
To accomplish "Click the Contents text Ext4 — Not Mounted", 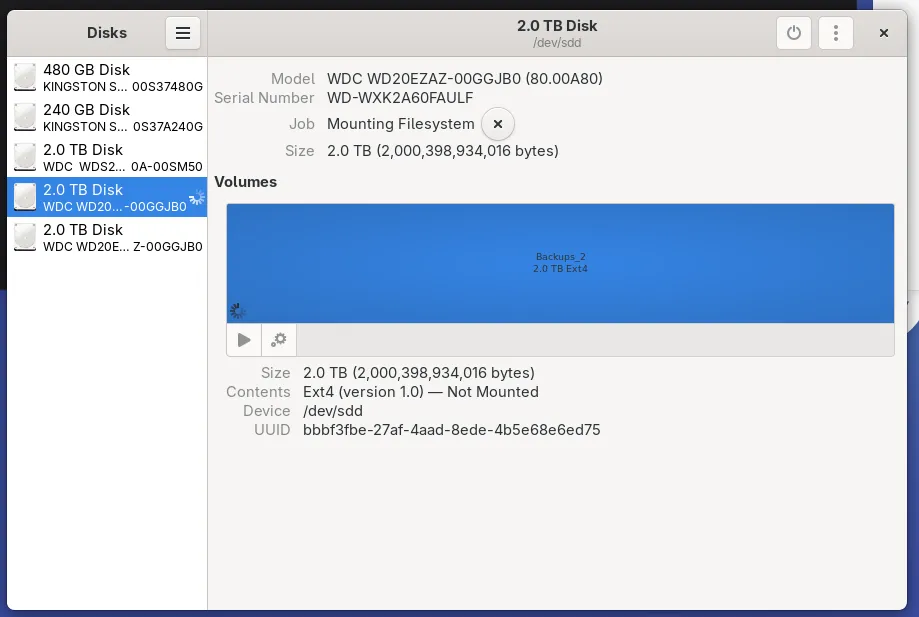I will pos(420,392).
